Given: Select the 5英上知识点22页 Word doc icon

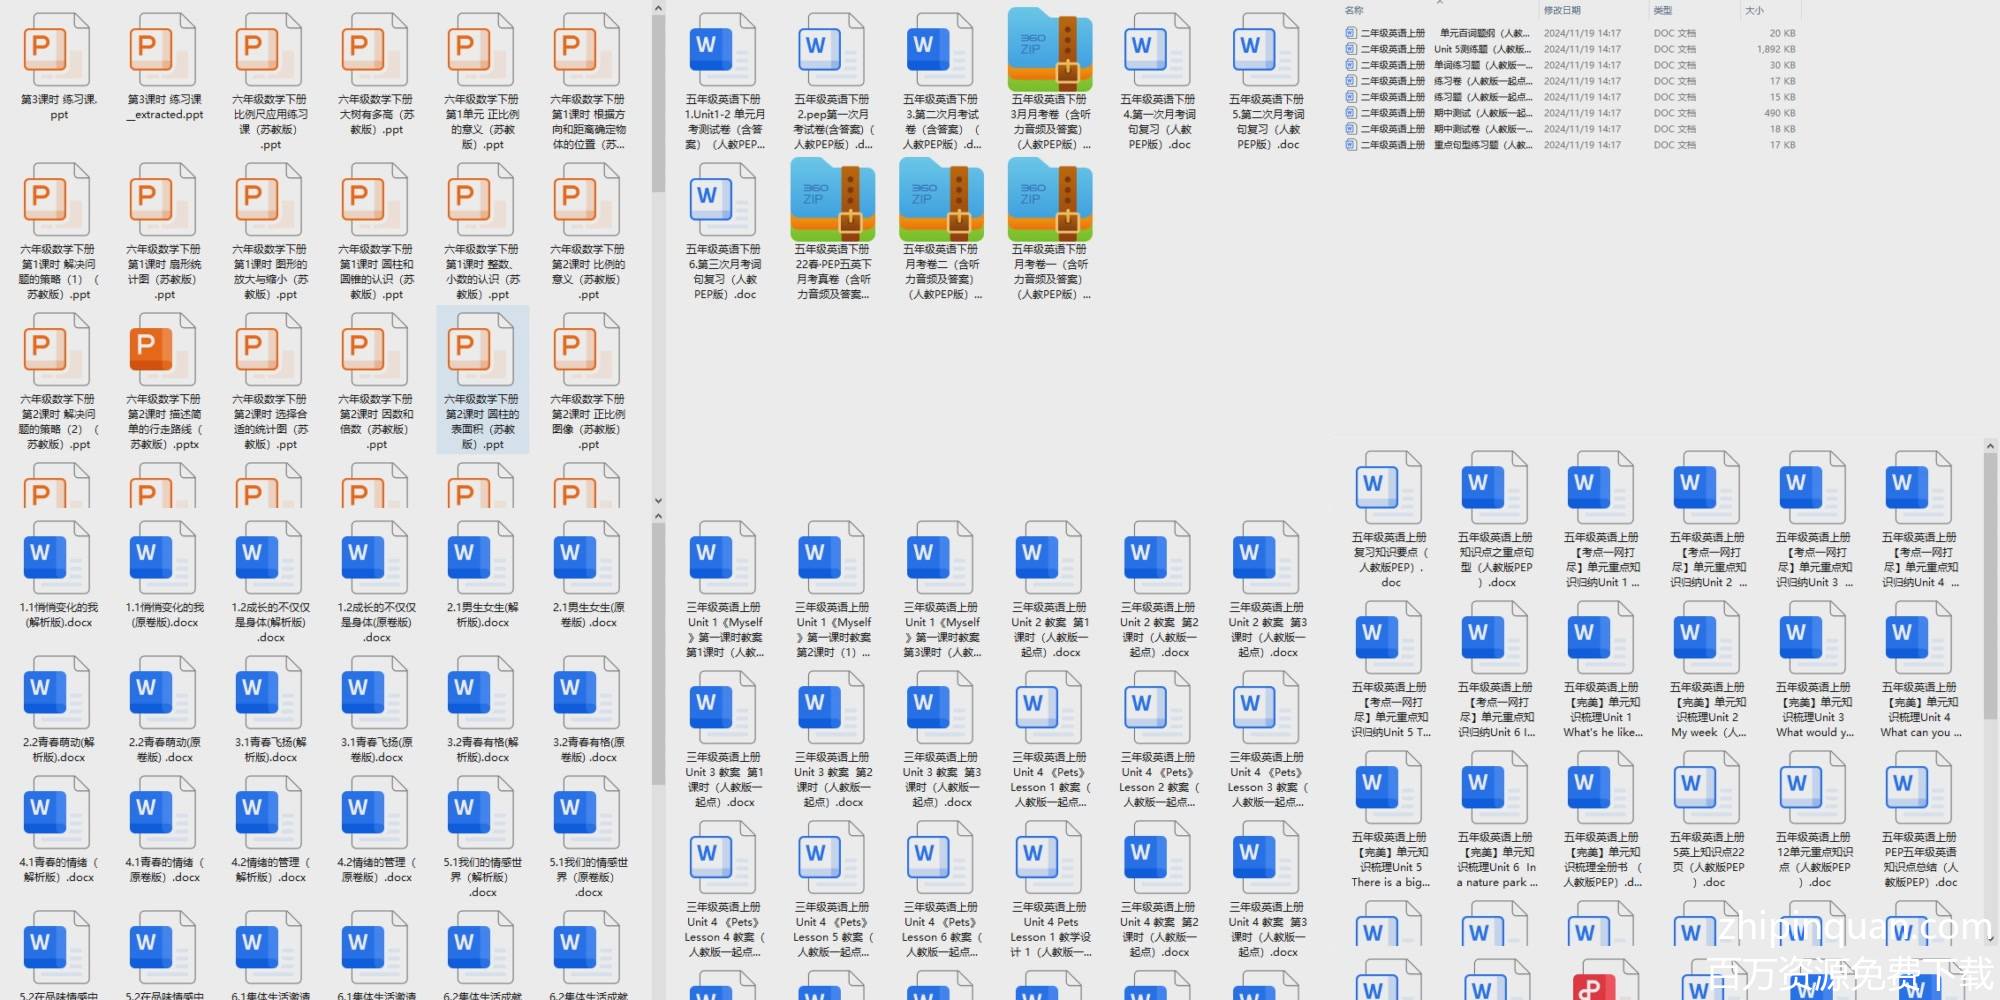Looking at the screenshot, I should pos(1707,787).
